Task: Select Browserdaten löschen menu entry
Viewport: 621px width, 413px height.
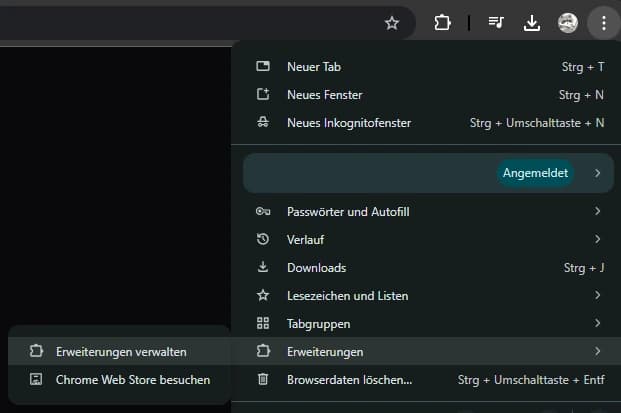Action: (428, 380)
